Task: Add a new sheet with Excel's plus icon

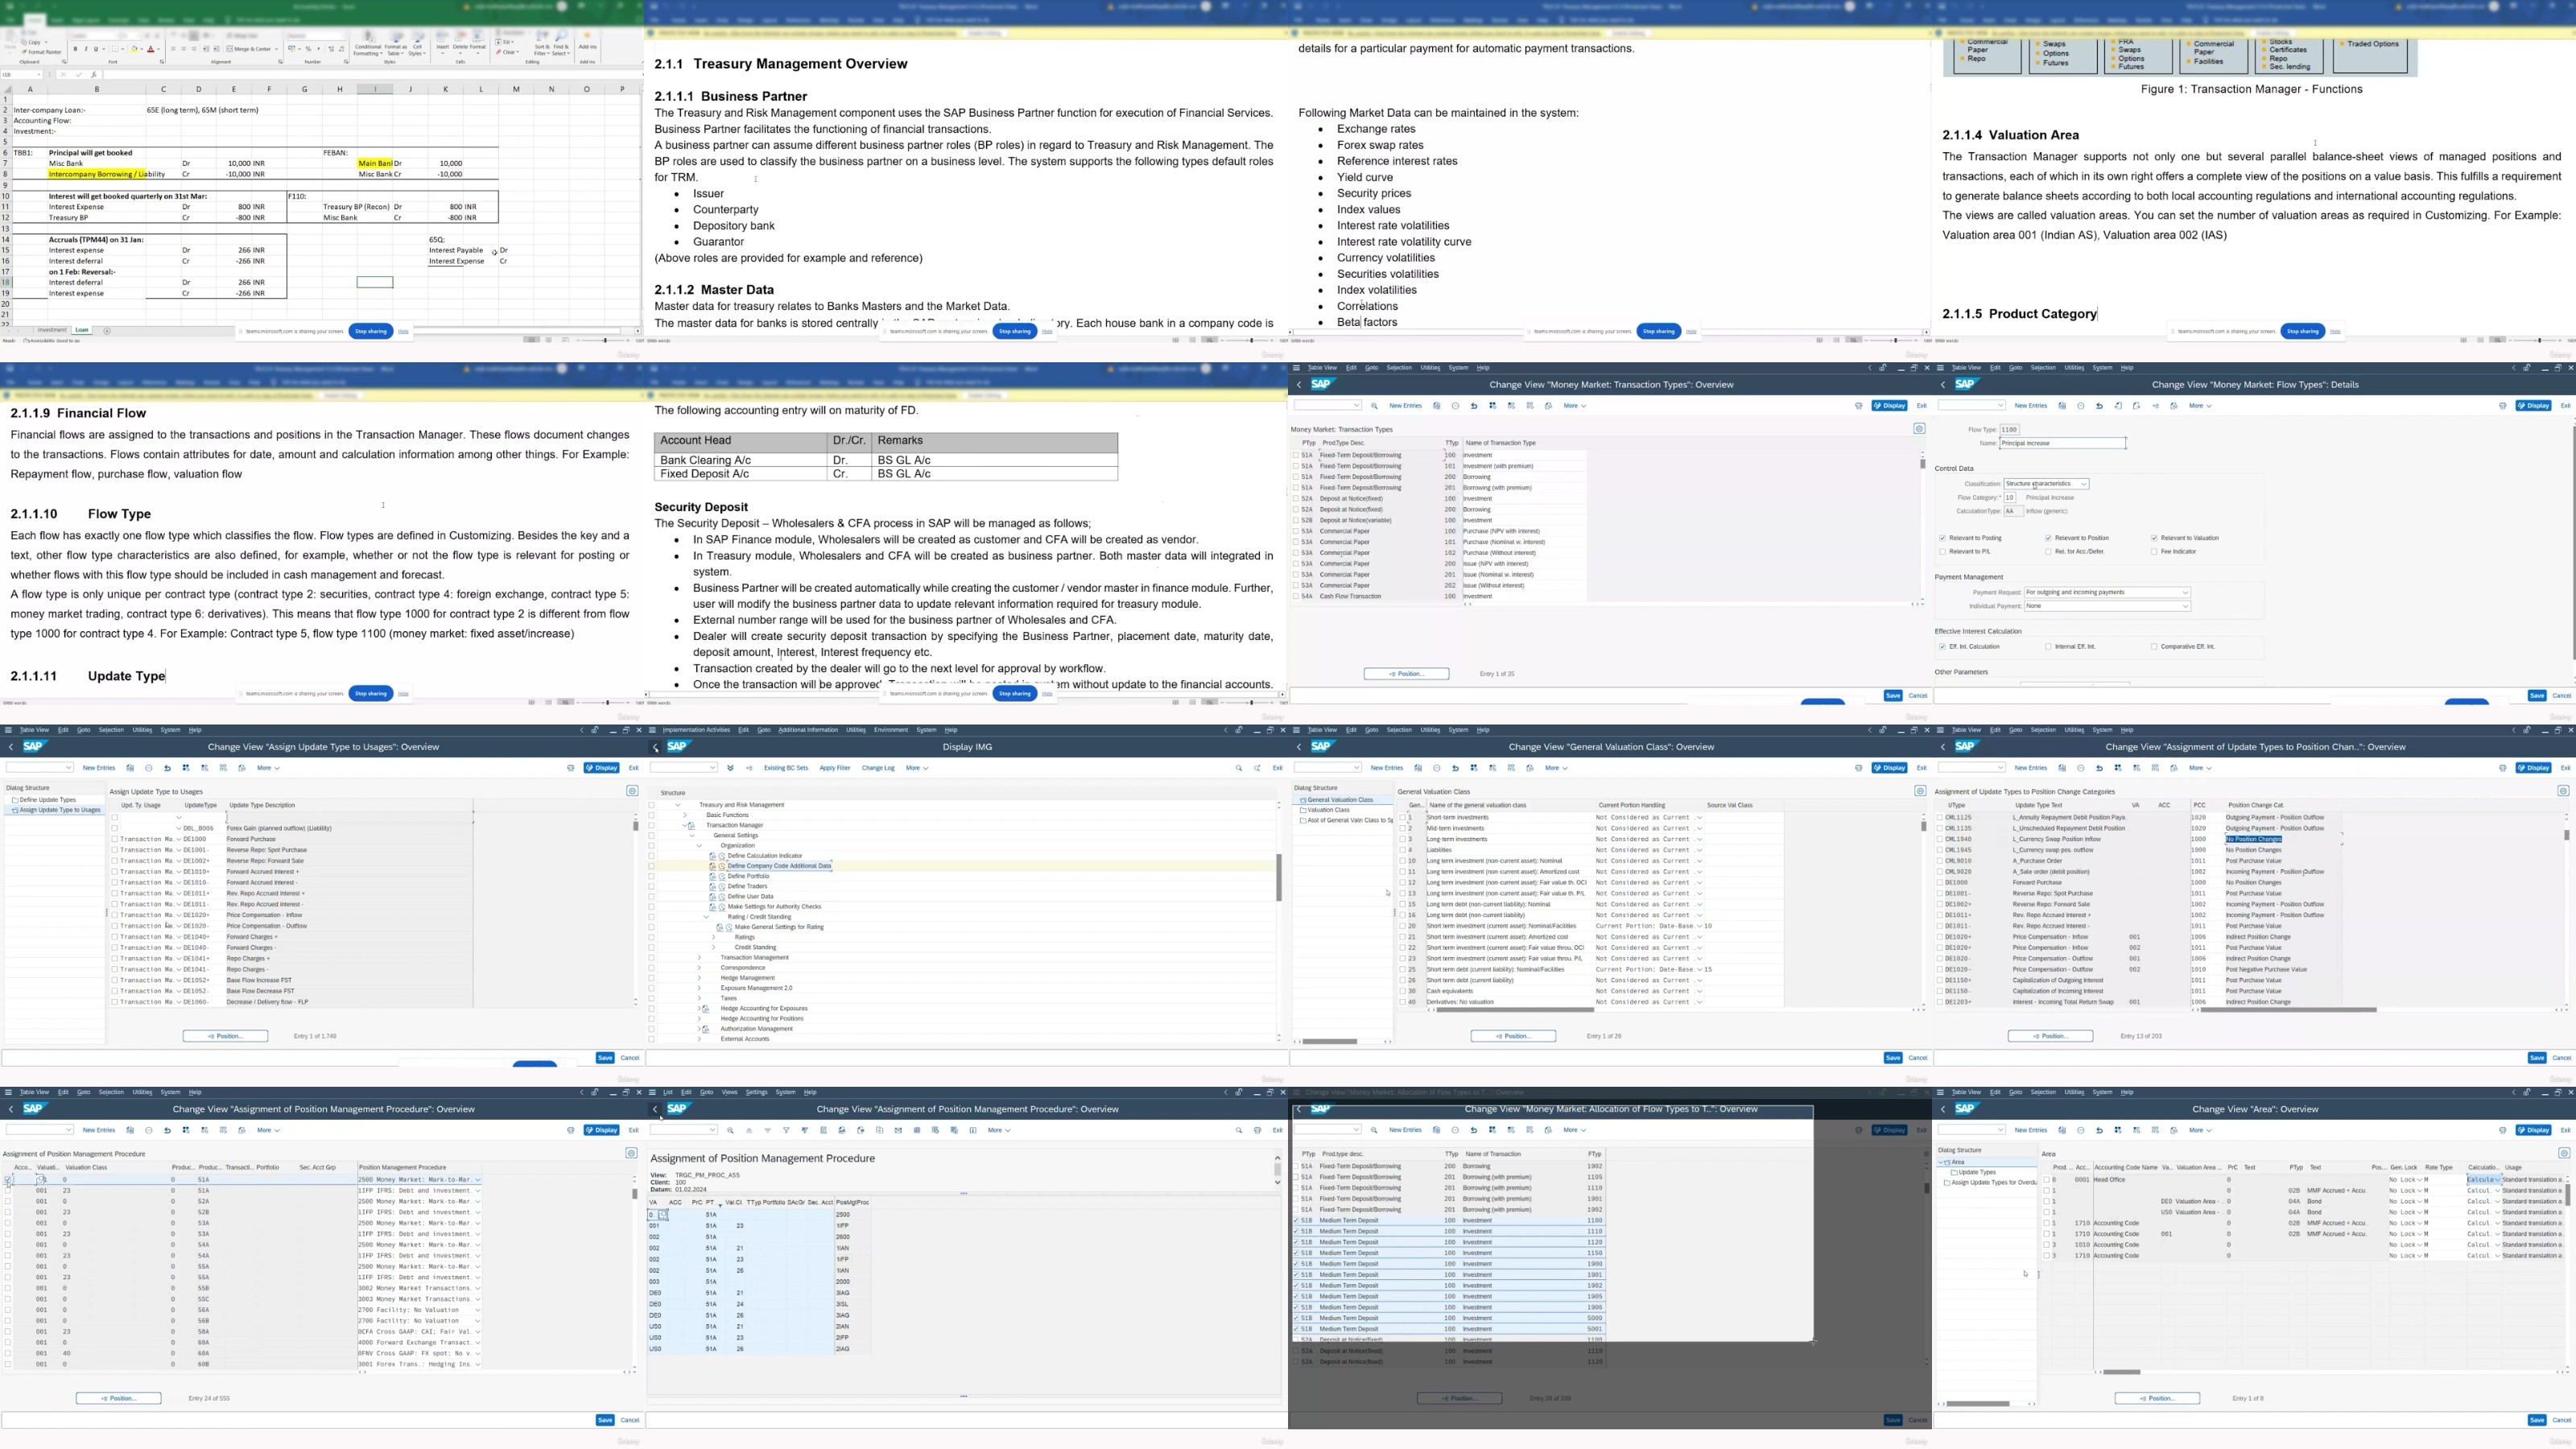Action: click(107, 330)
